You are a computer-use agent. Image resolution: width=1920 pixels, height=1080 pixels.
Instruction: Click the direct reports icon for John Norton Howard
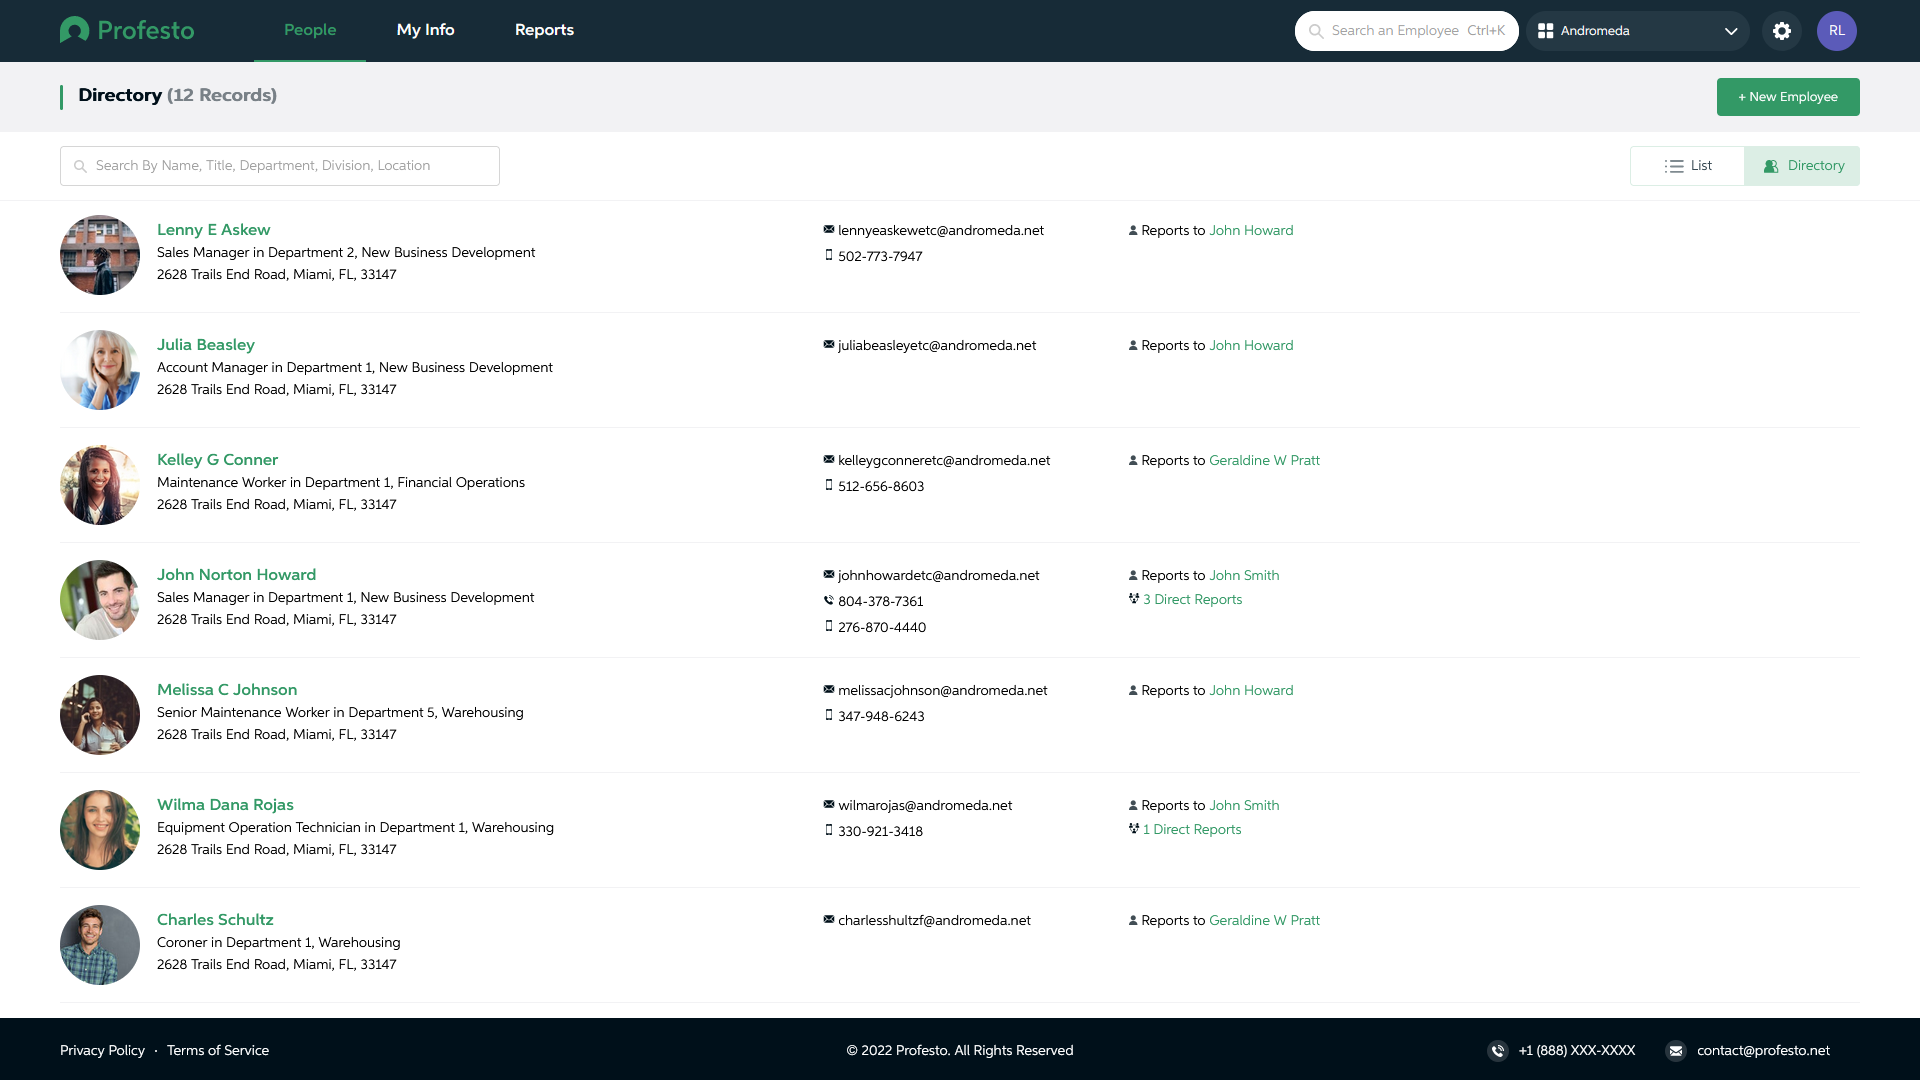click(x=1134, y=599)
